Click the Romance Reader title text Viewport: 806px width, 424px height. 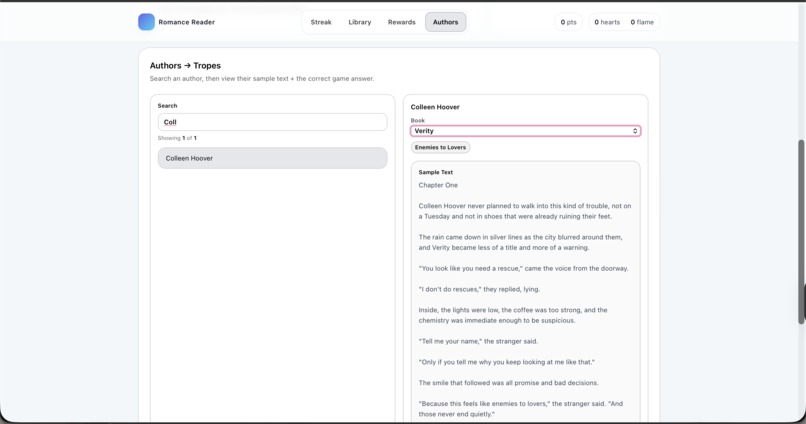pyautogui.click(x=187, y=22)
